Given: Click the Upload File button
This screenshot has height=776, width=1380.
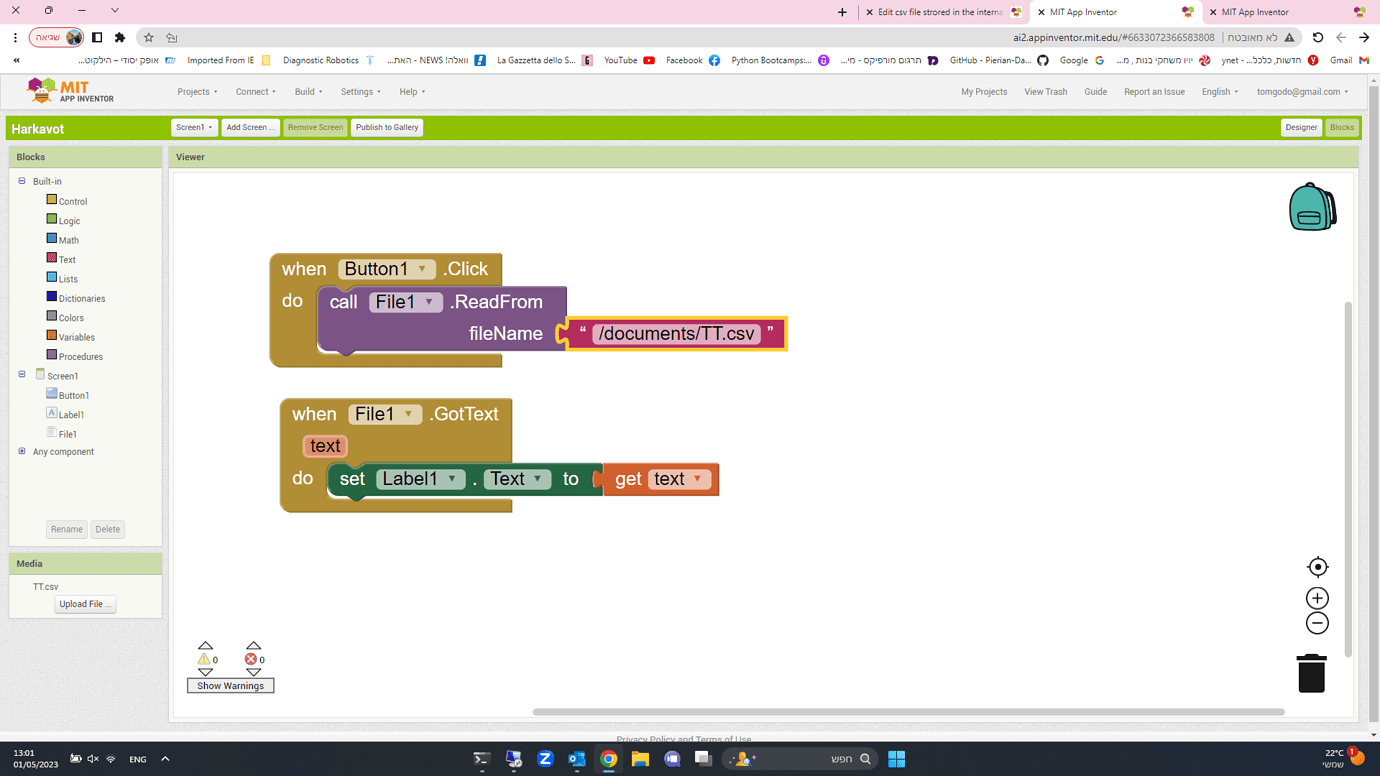Looking at the screenshot, I should (85, 604).
